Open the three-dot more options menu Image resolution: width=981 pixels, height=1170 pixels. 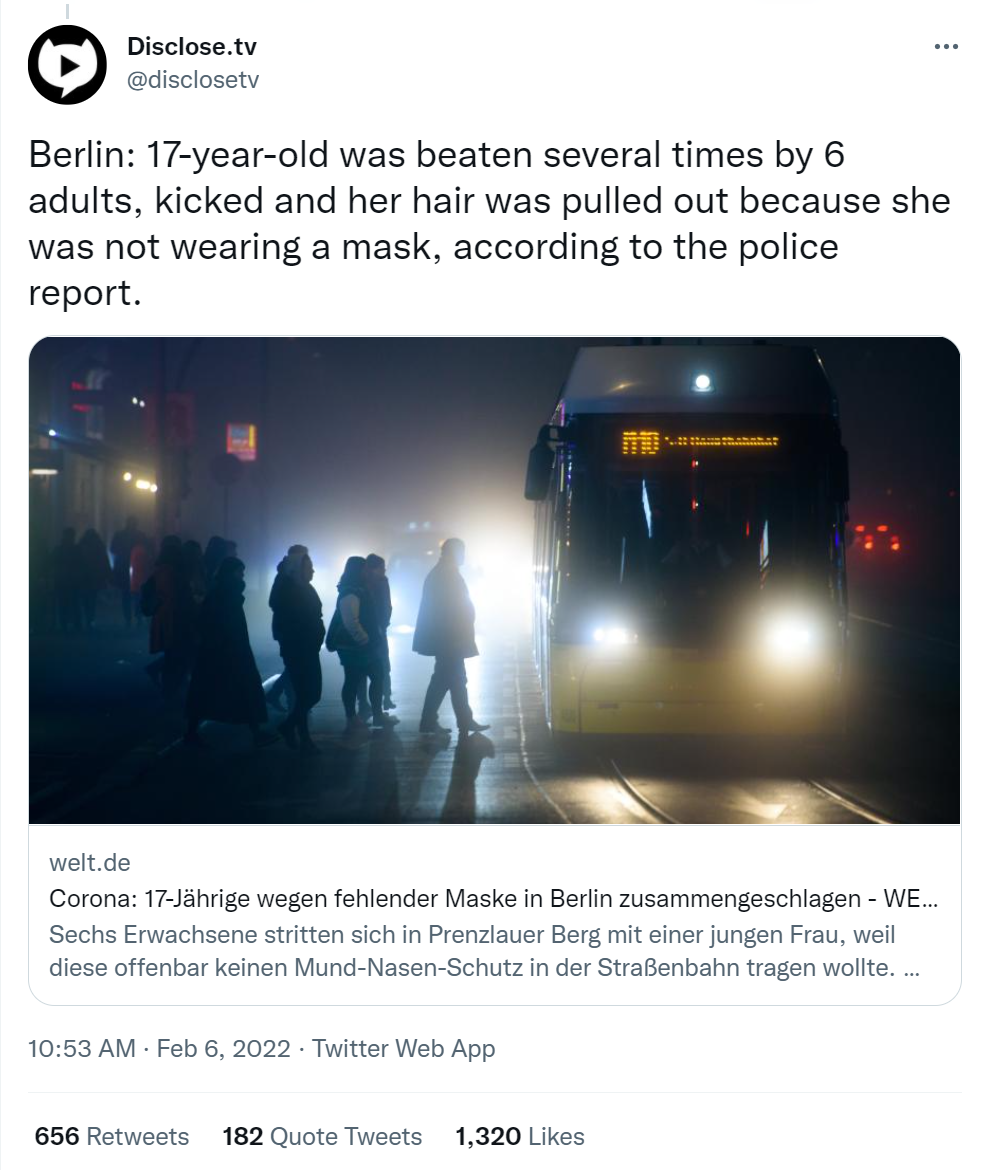pyautogui.click(x=946, y=47)
